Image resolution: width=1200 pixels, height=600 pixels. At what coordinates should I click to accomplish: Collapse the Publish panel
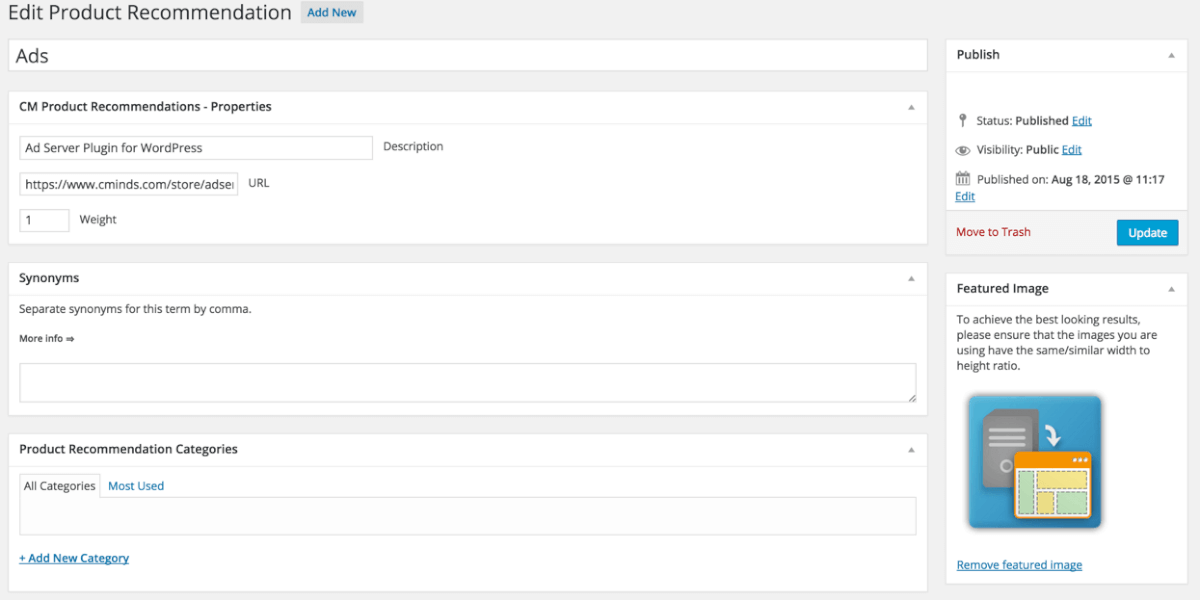1171,55
